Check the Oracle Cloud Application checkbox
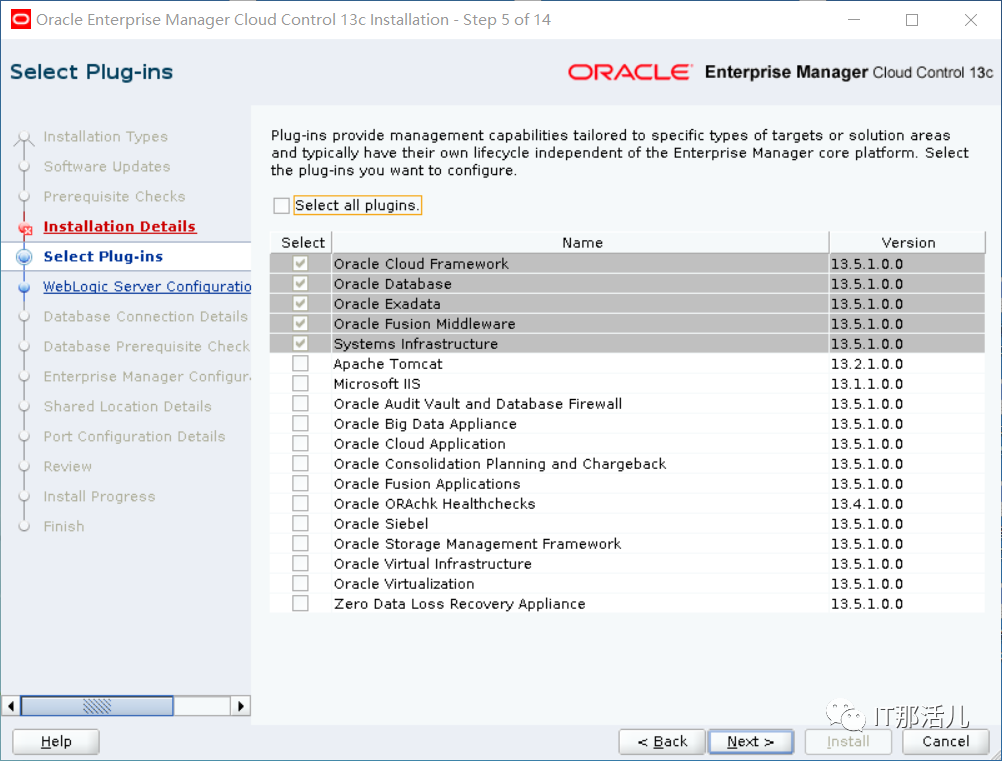Viewport: 1002px width, 761px height. point(300,443)
